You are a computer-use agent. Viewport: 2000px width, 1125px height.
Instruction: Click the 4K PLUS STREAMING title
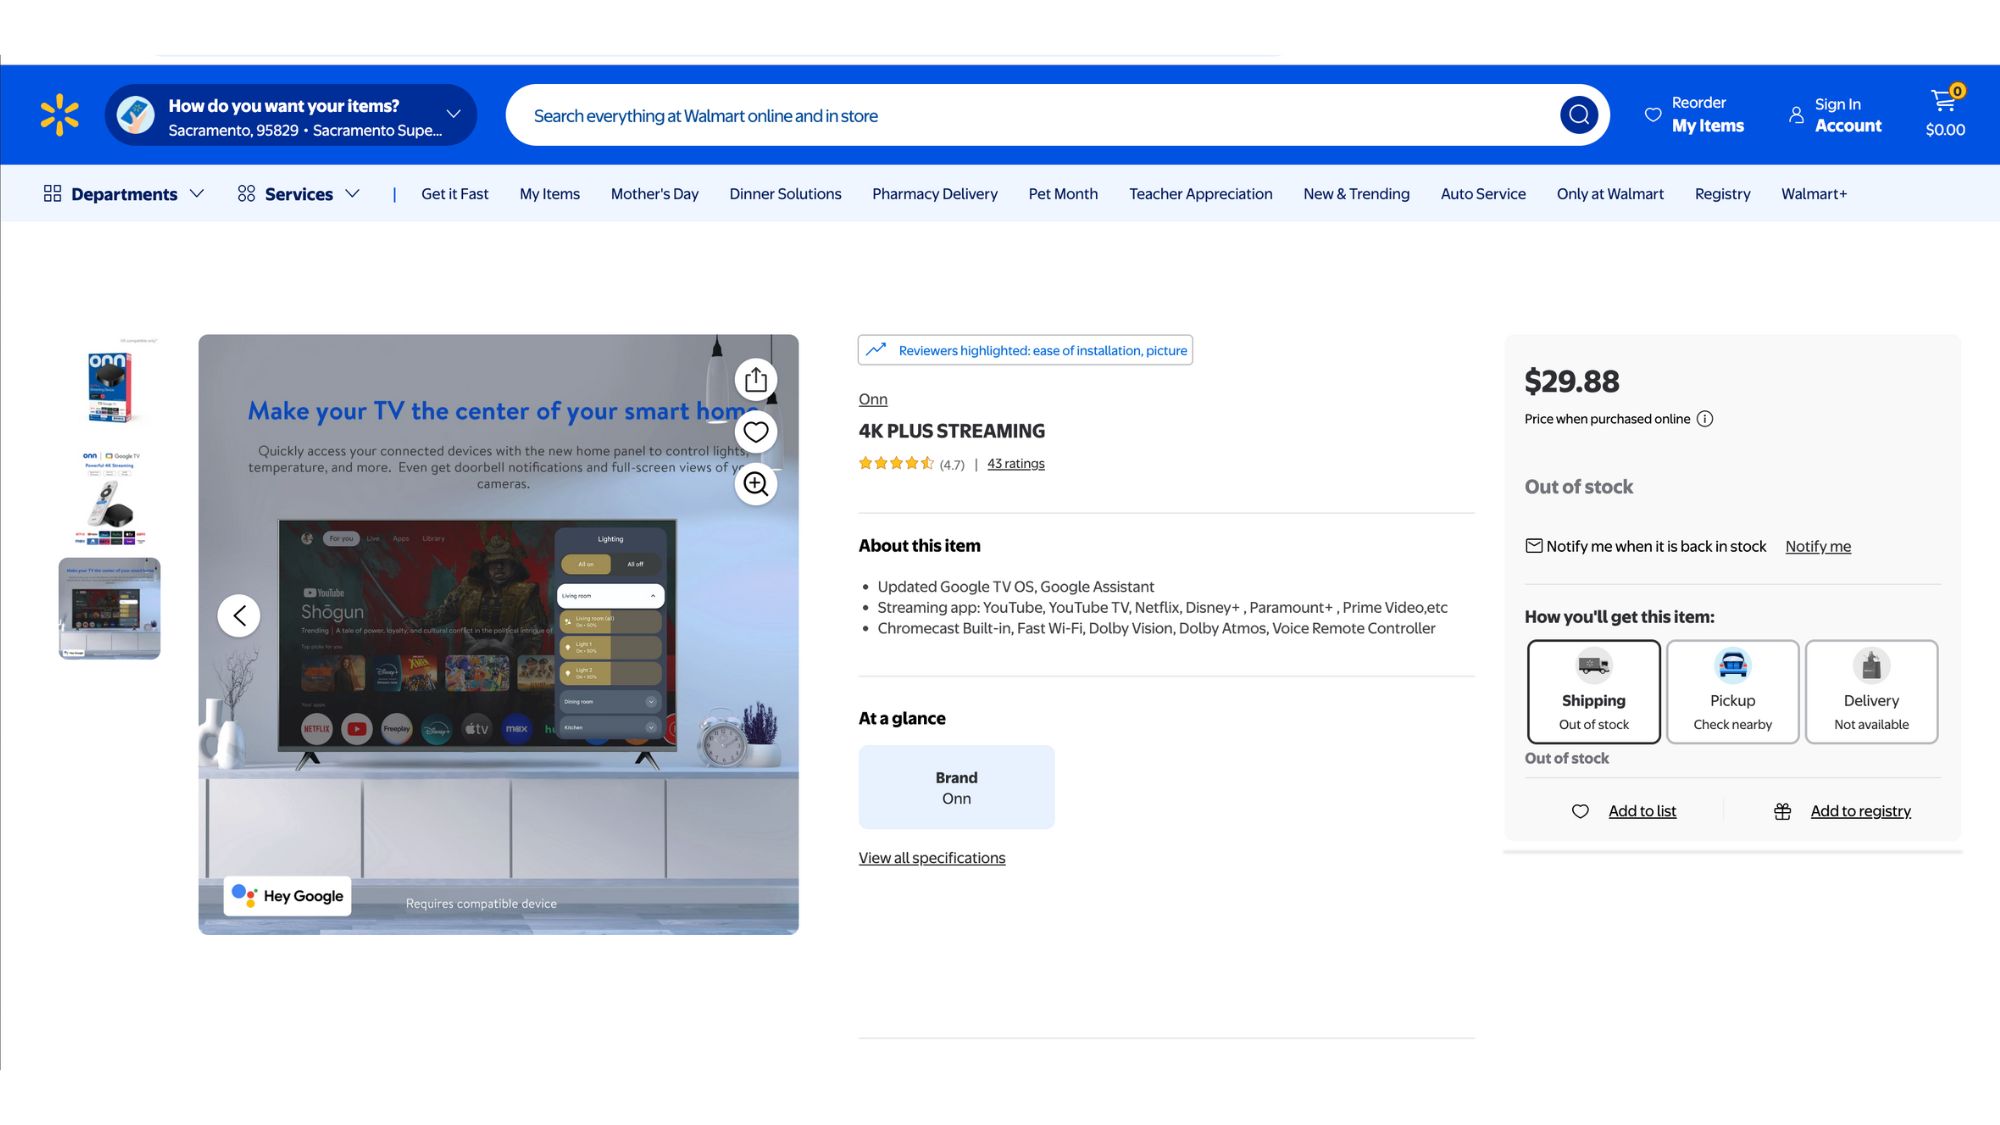tap(951, 431)
